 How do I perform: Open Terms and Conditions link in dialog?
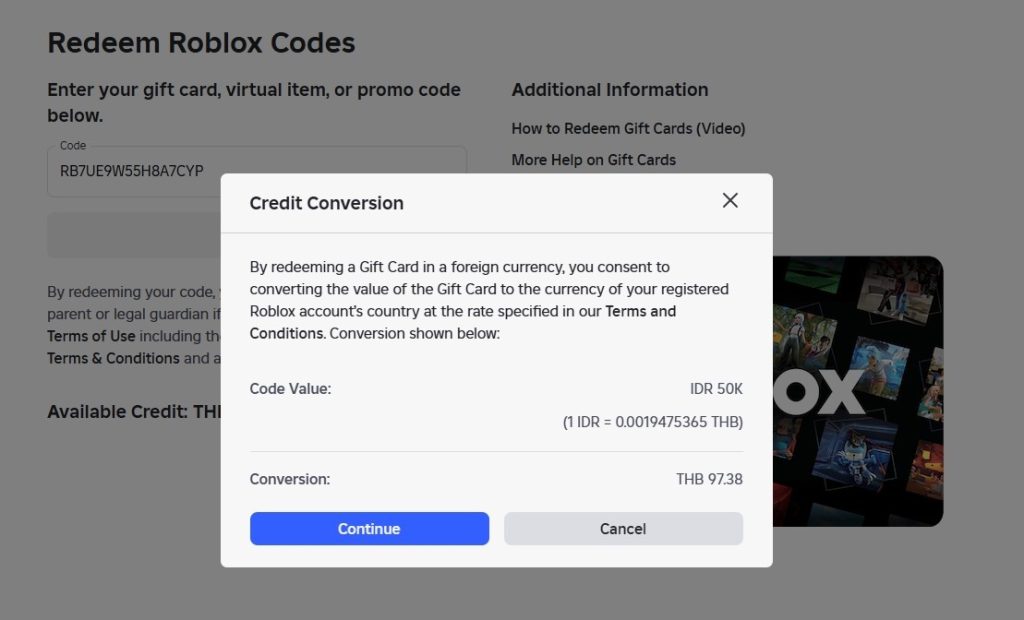pyautogui.click(x=641, y=311)
